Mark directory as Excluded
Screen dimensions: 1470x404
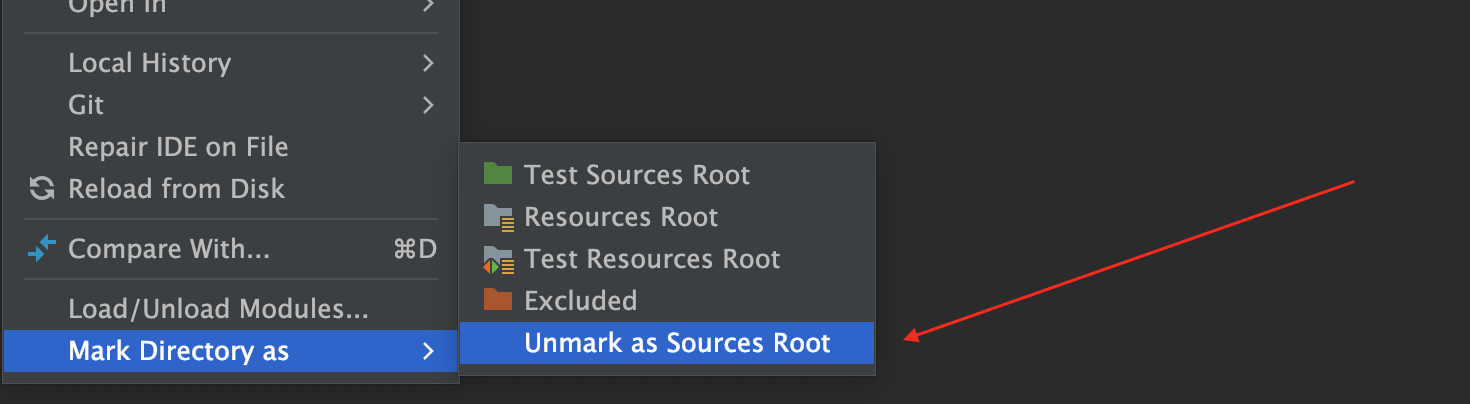580,300
